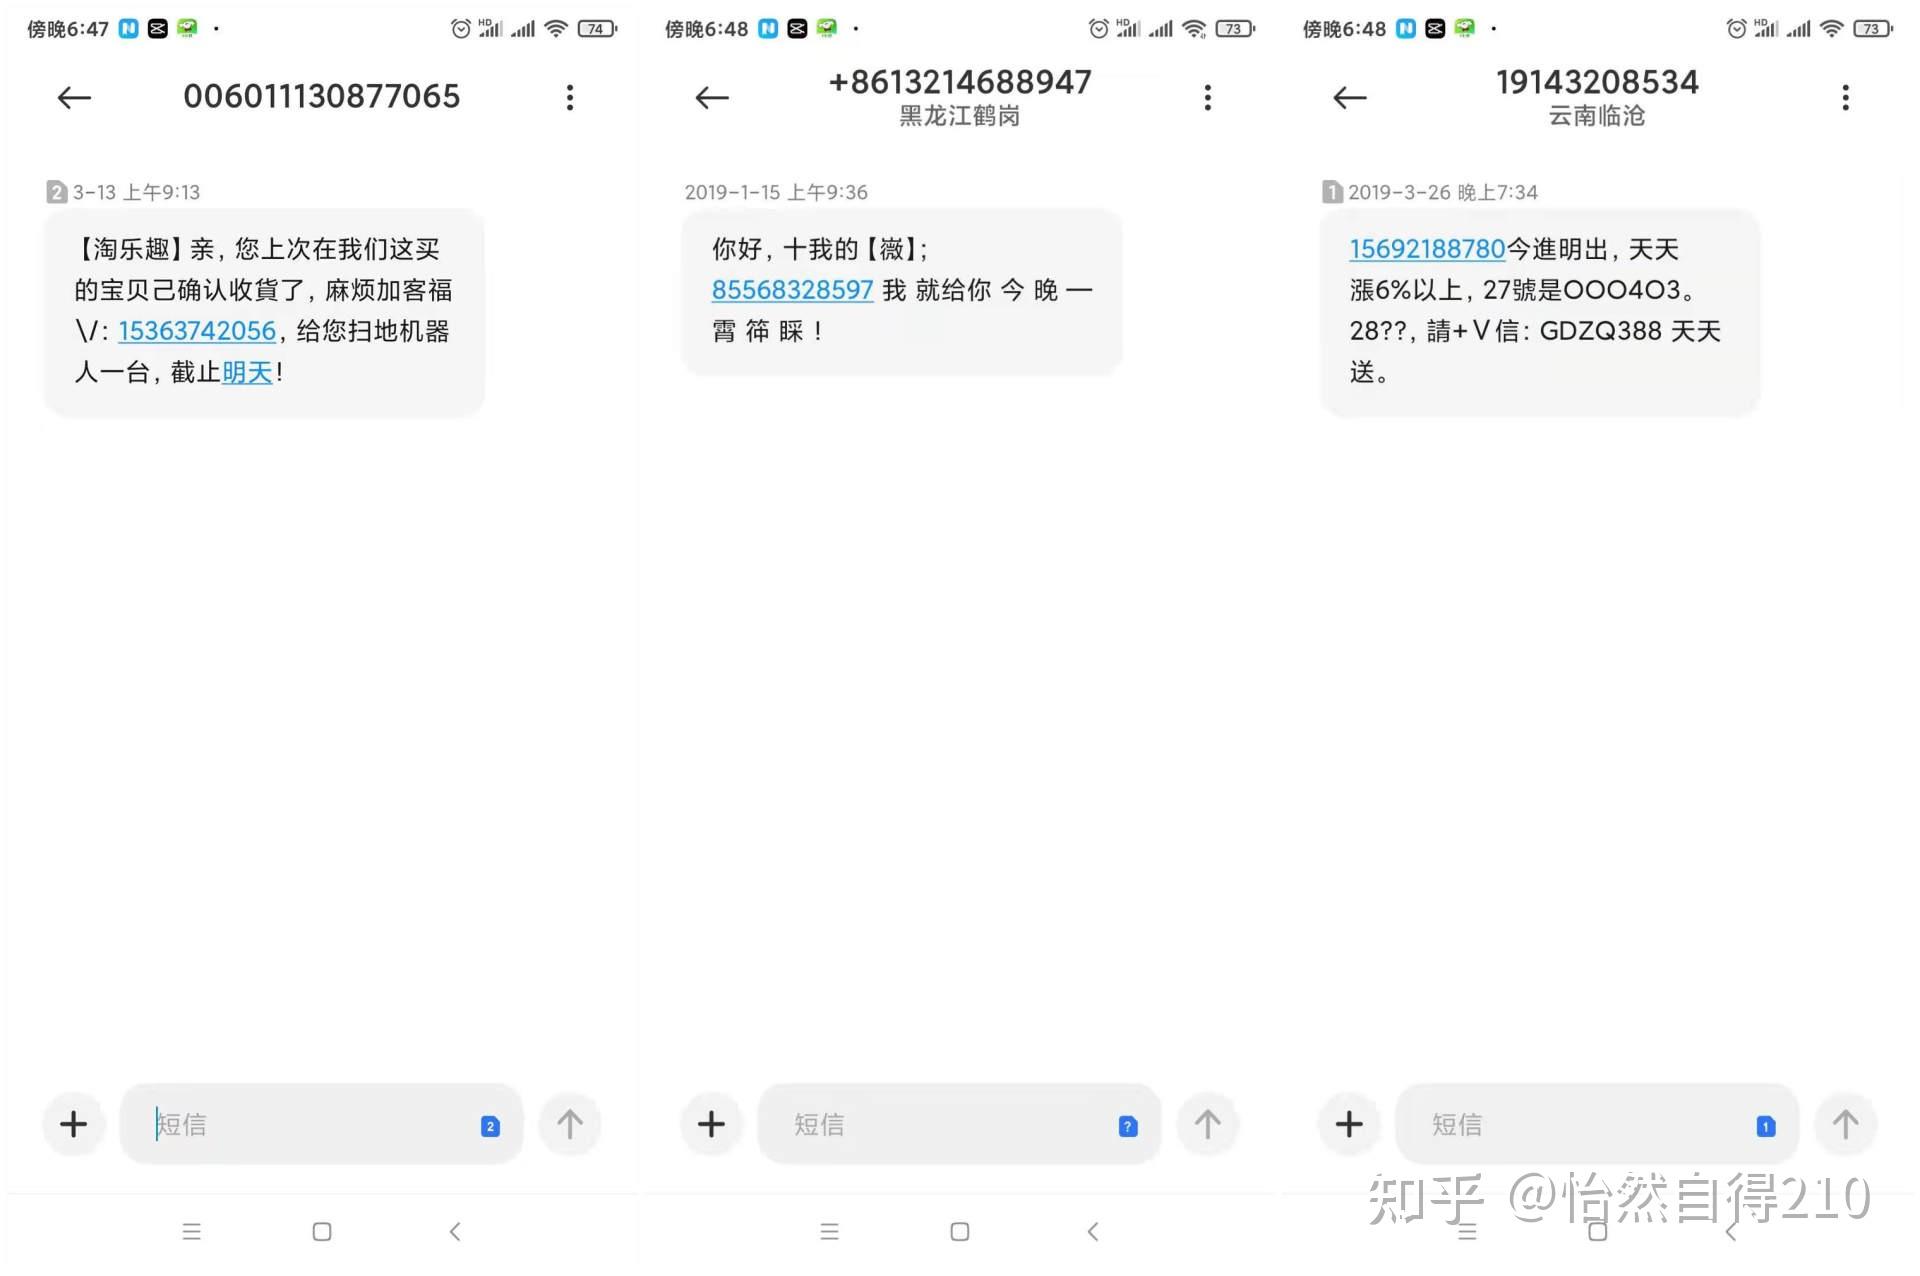Send message arrow in +8613214688947 chat
This screenshot has width=1920, height=1276.
pyautogui.click(x=1208, y=1124)
